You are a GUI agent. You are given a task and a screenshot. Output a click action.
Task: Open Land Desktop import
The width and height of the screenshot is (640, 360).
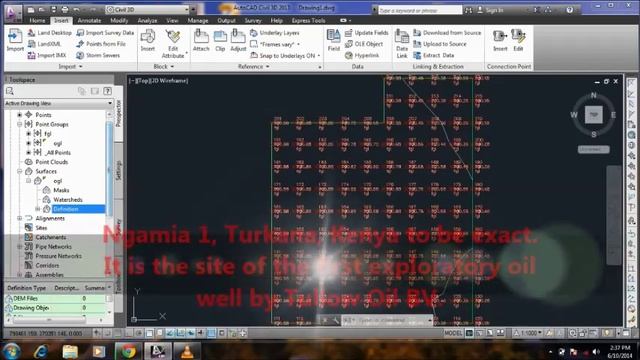click(x=50, y=33)
